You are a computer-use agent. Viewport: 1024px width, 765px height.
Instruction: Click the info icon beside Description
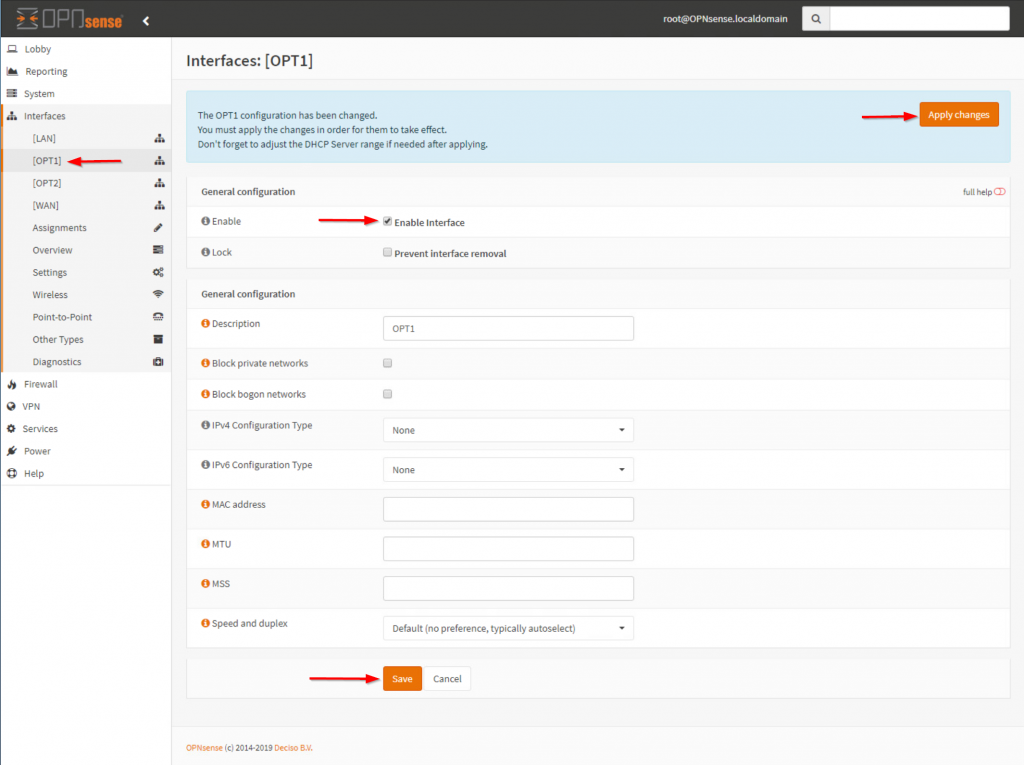click(x=206, y=324)
